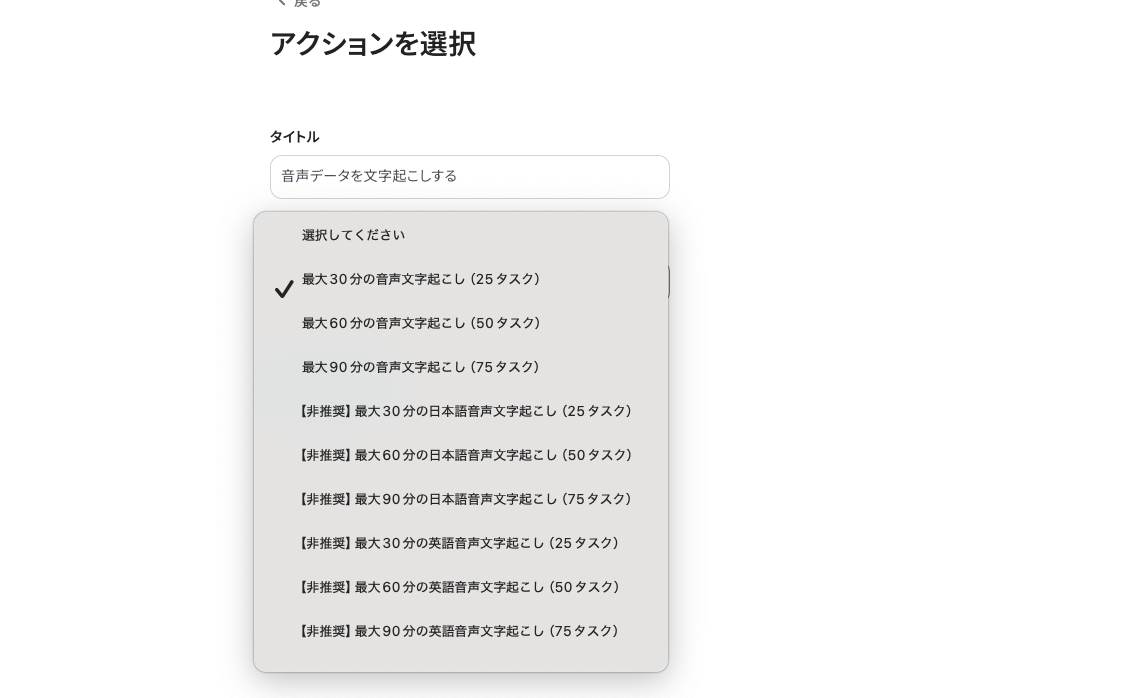Click the アクションを選択 heading
This screenshot has width=1136, height=698.
[x=373, y=44]
